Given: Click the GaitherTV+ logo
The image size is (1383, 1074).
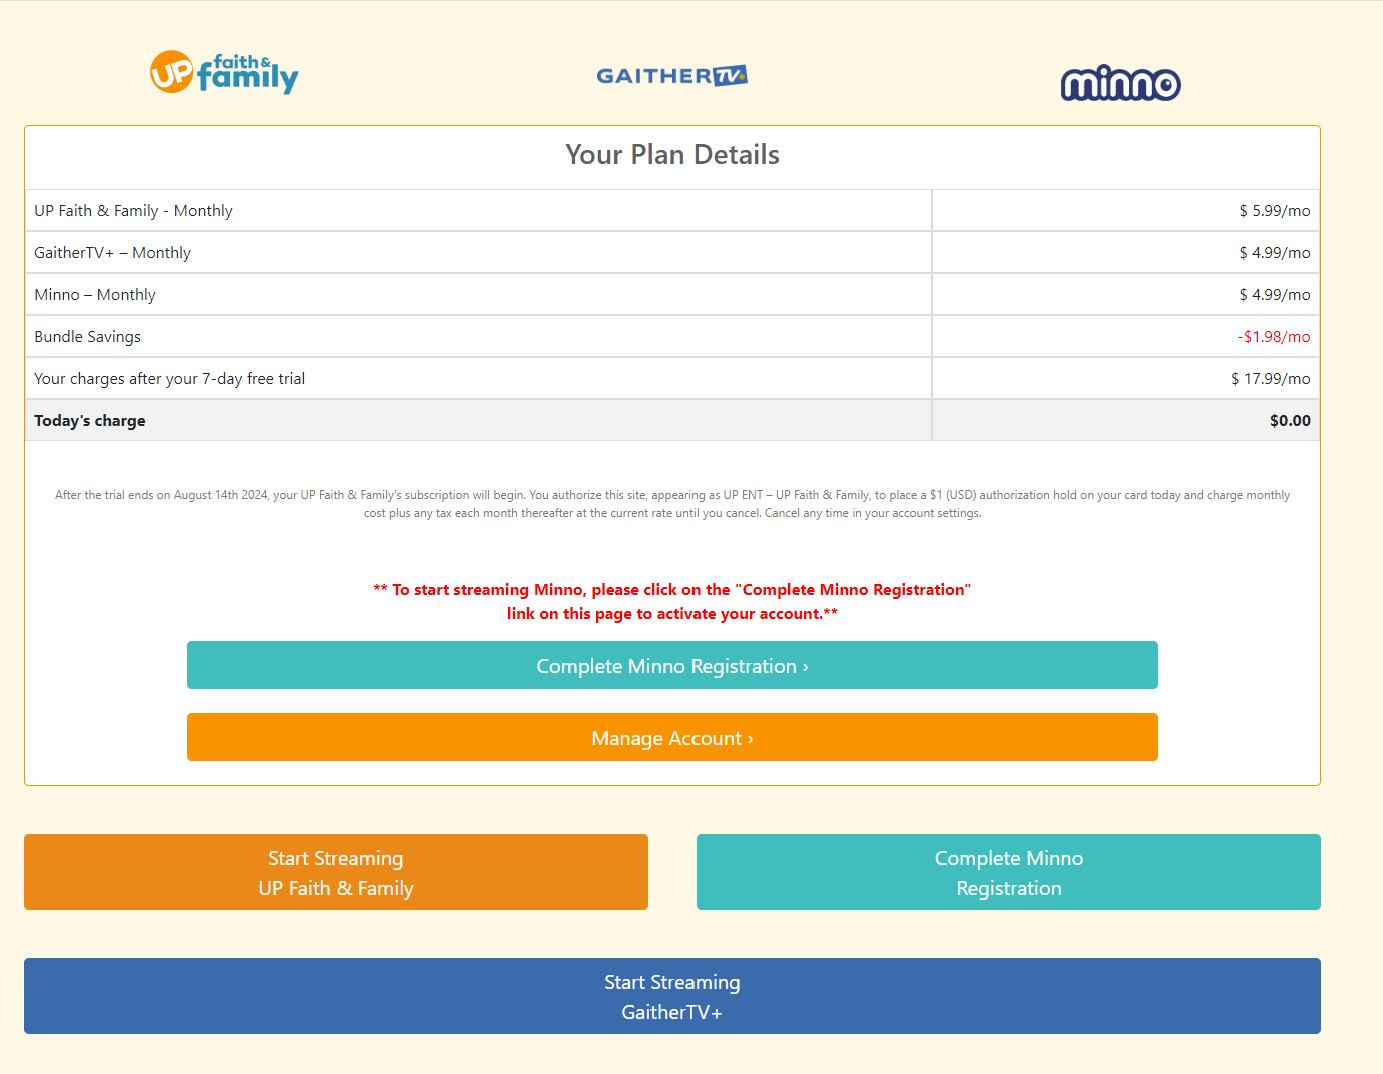Looking at the screenshot, I should click(x=671, y=76).
